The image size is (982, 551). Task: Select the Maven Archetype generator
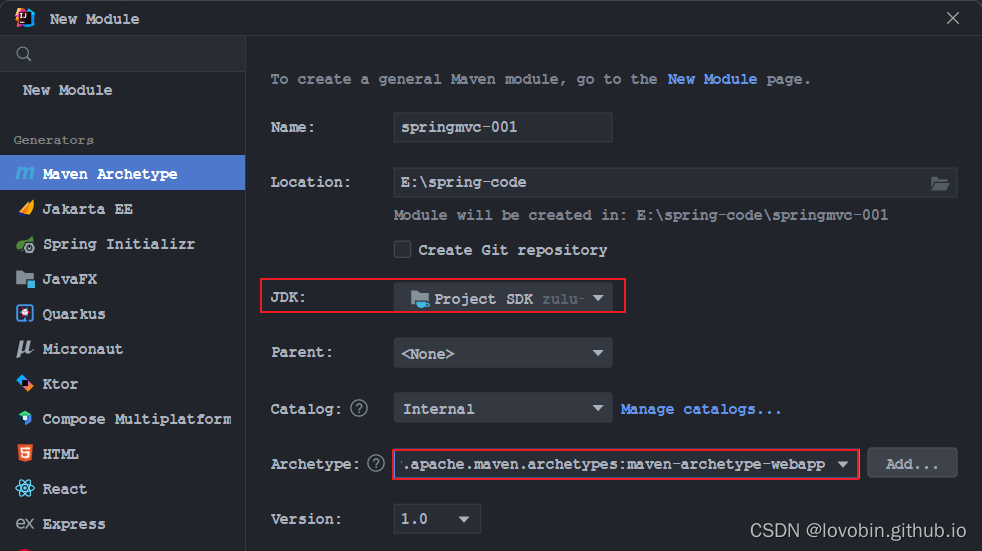pyautogui.click(x=122, y=173)
